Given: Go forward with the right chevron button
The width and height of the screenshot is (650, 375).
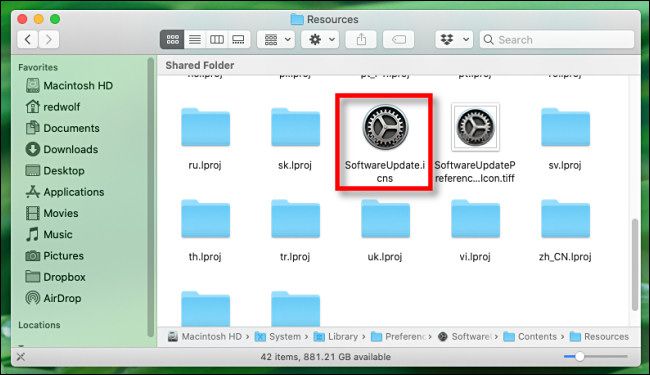Looking at the screenshot, I should click(x=49, y=40).
